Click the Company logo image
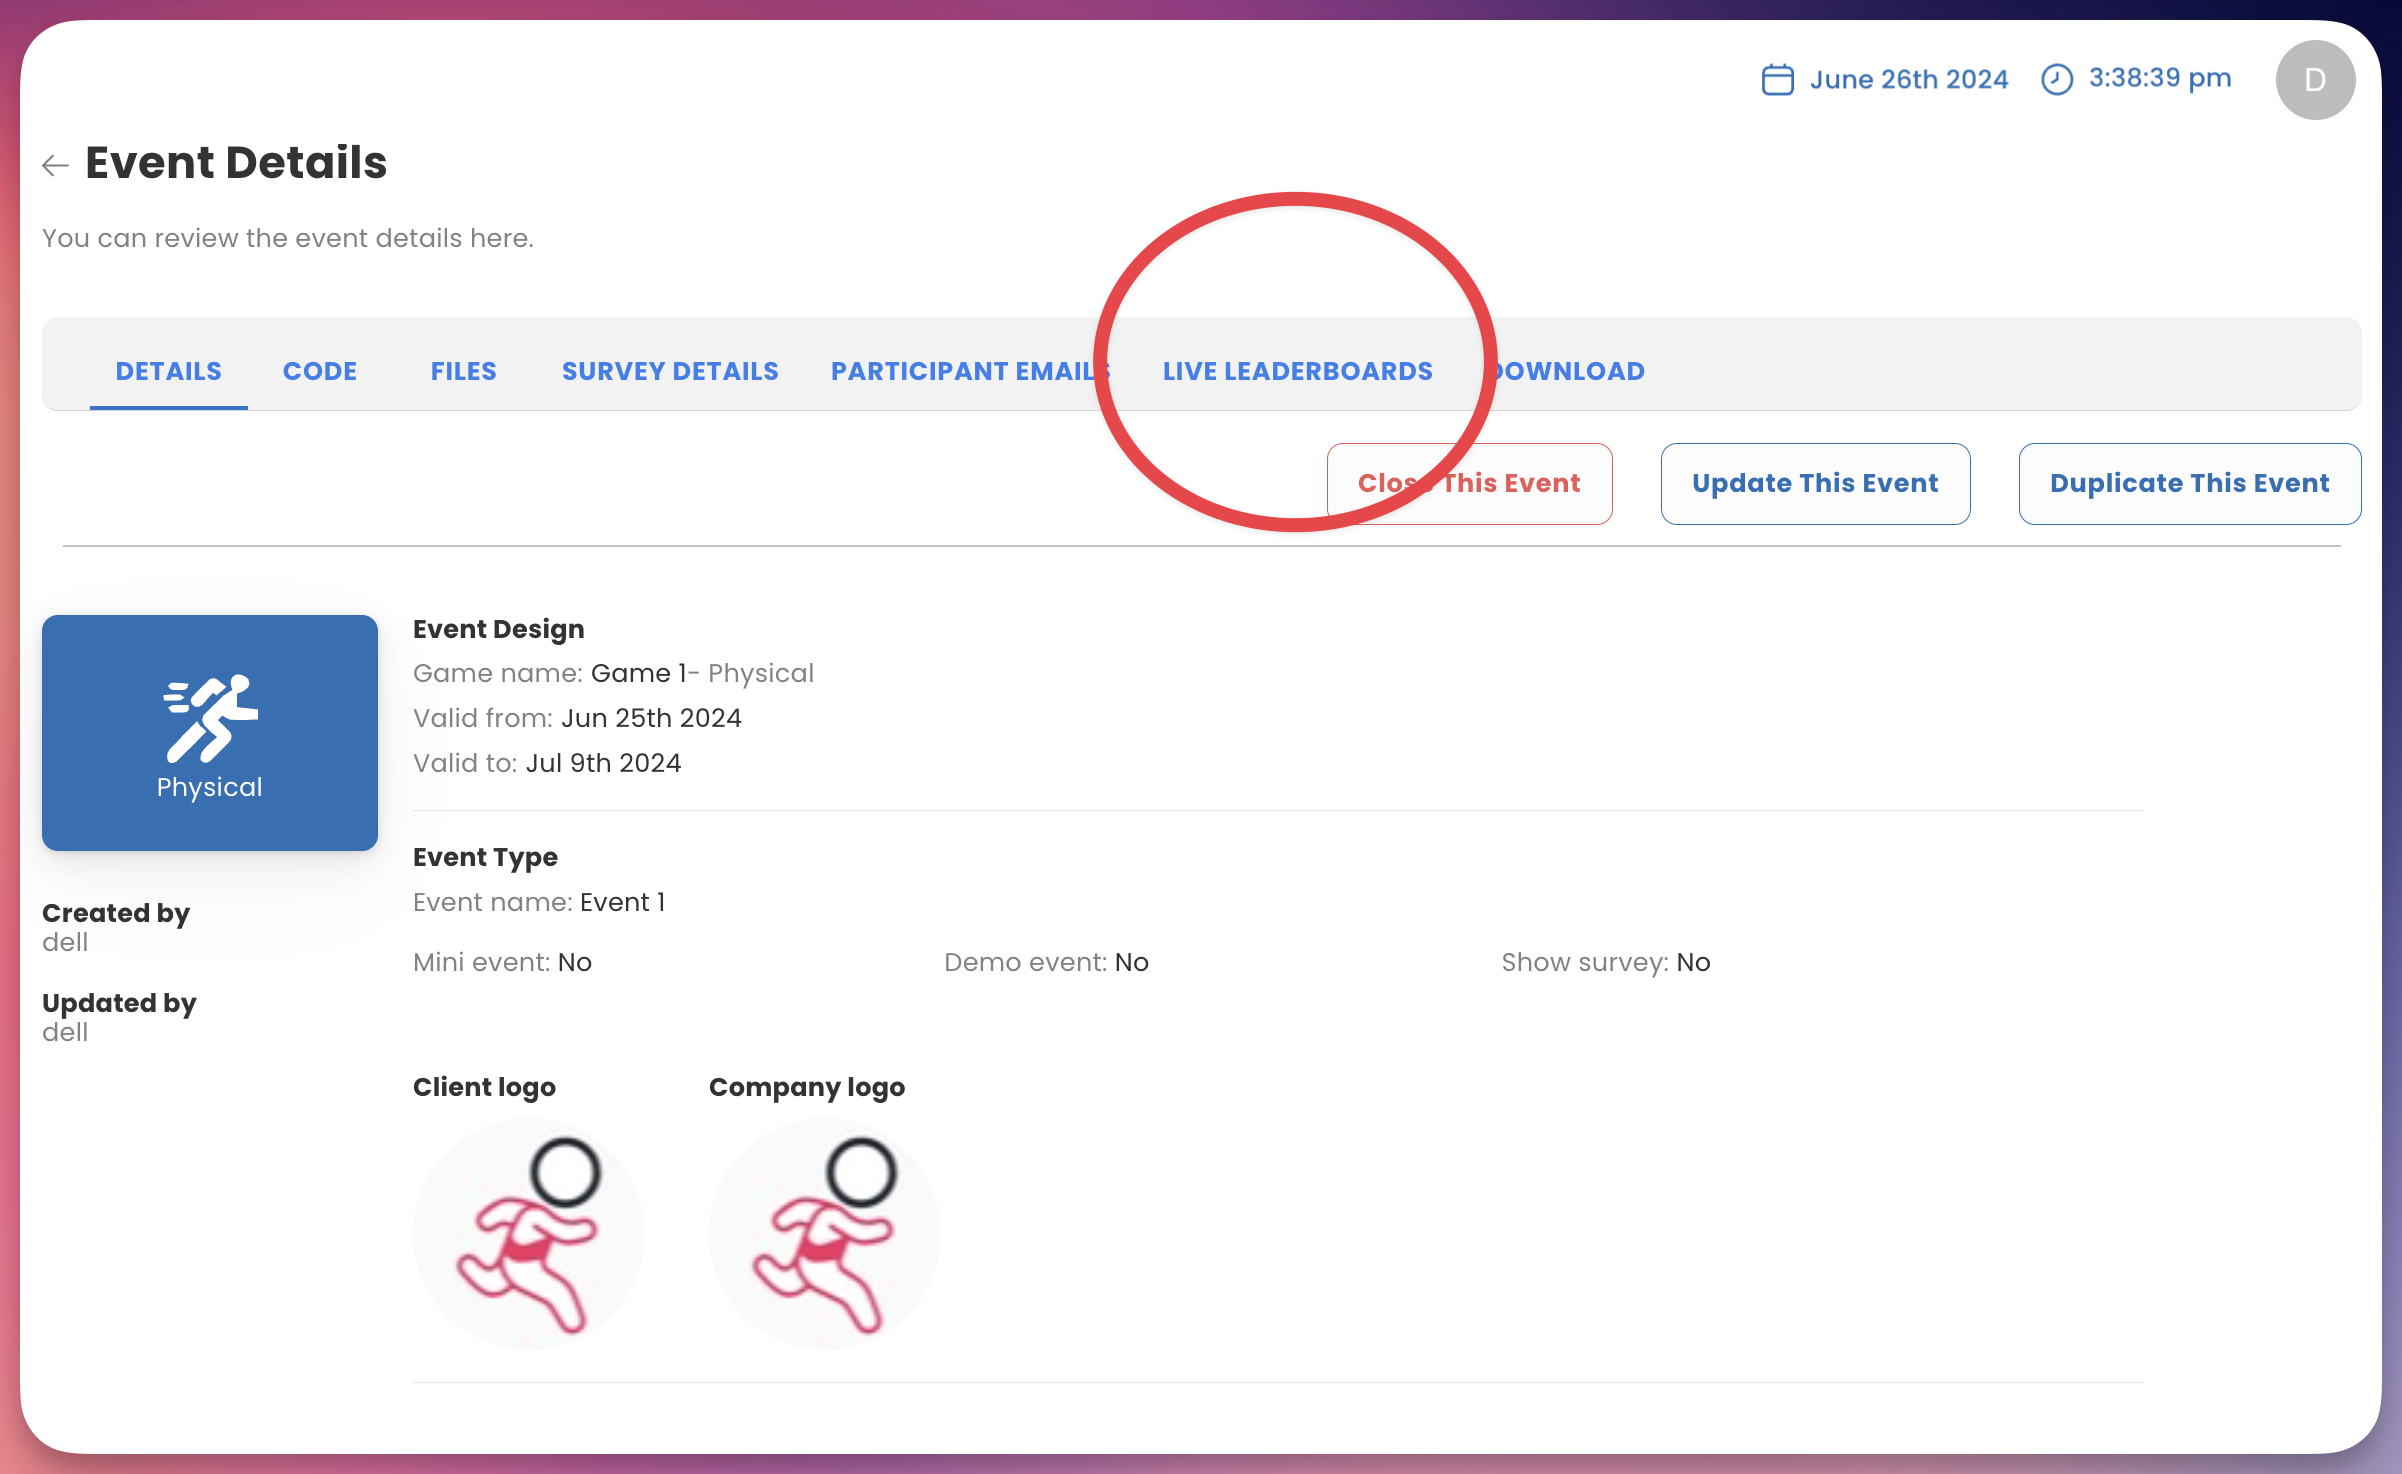This screenshot has width=2402, height=1474. [824, 1233]
